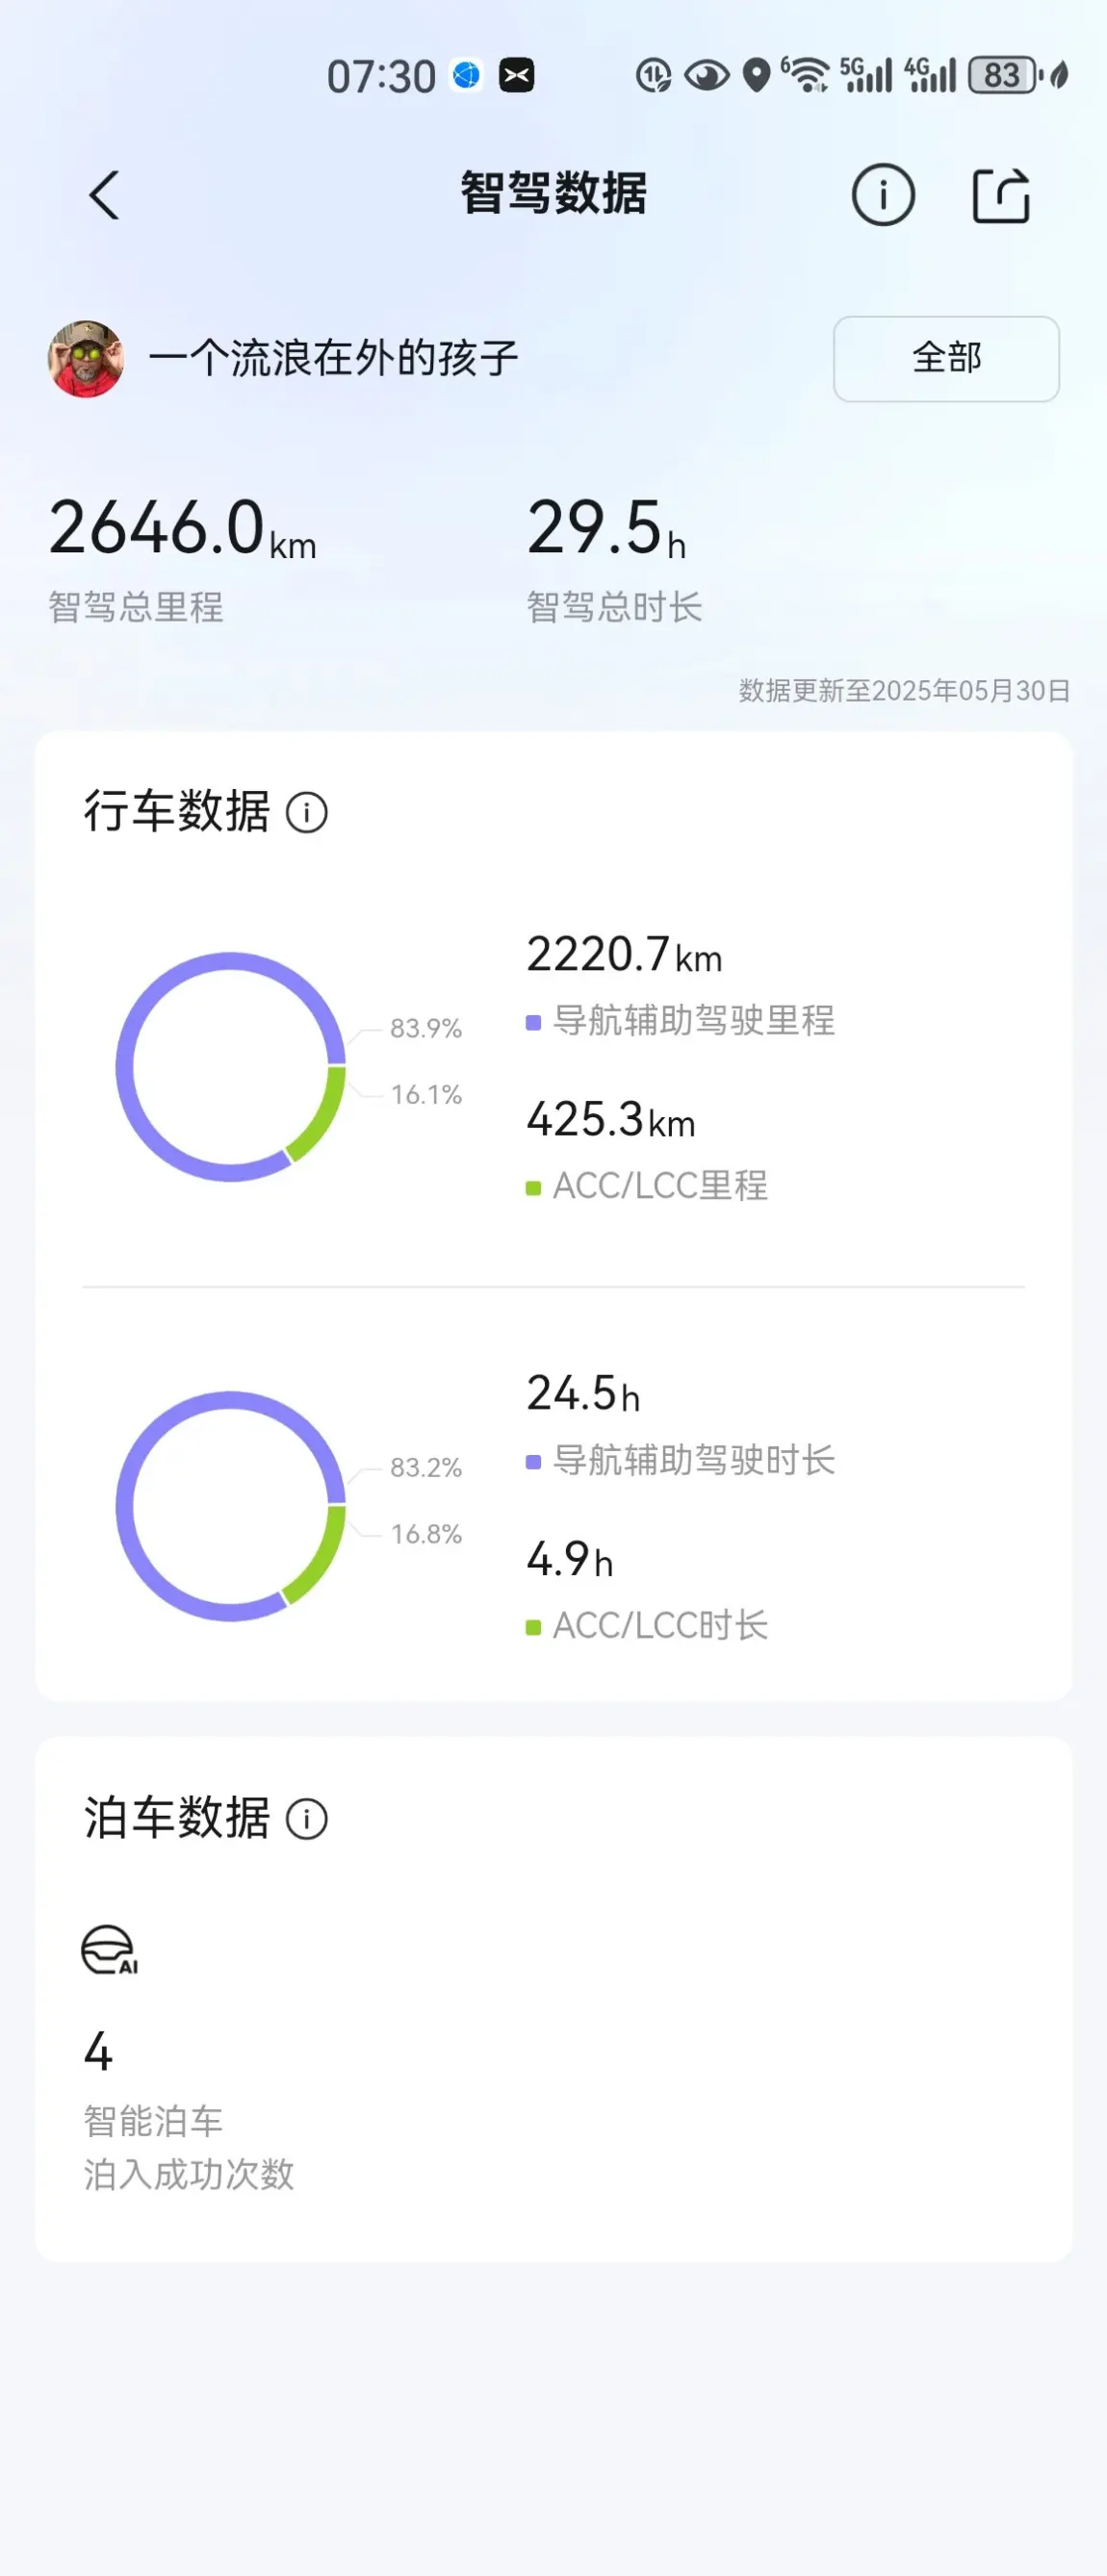1107x2576 pixels.
Task: Open the info icon in header
Action: [883, 195]
